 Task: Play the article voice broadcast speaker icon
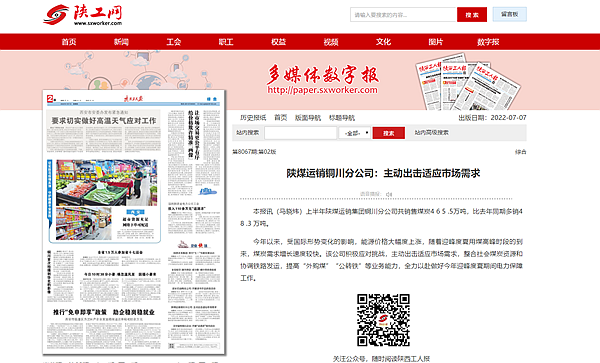point(389,194)
